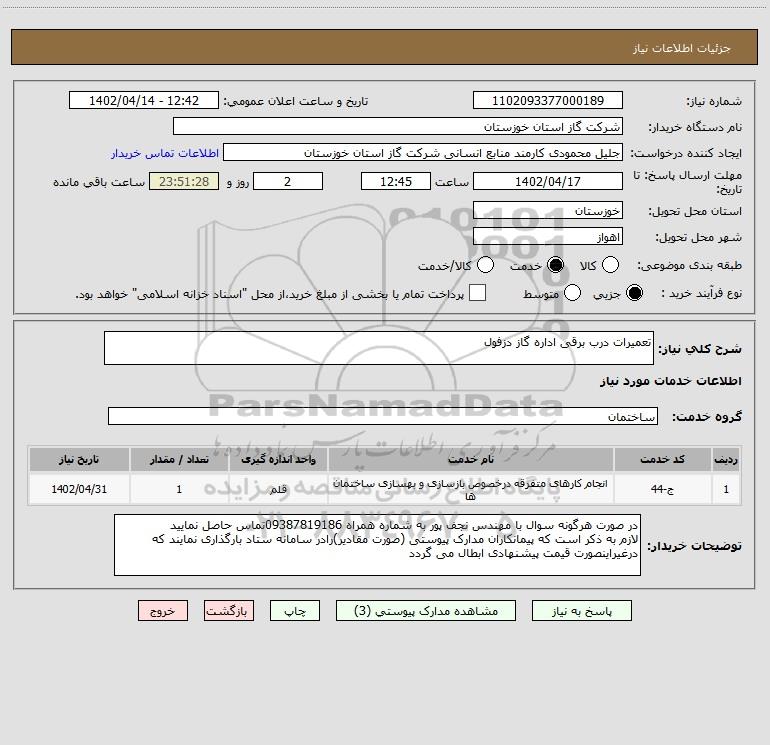Click the buyer notes text area
The image size is (770, 745).
[x=377, y=545]
